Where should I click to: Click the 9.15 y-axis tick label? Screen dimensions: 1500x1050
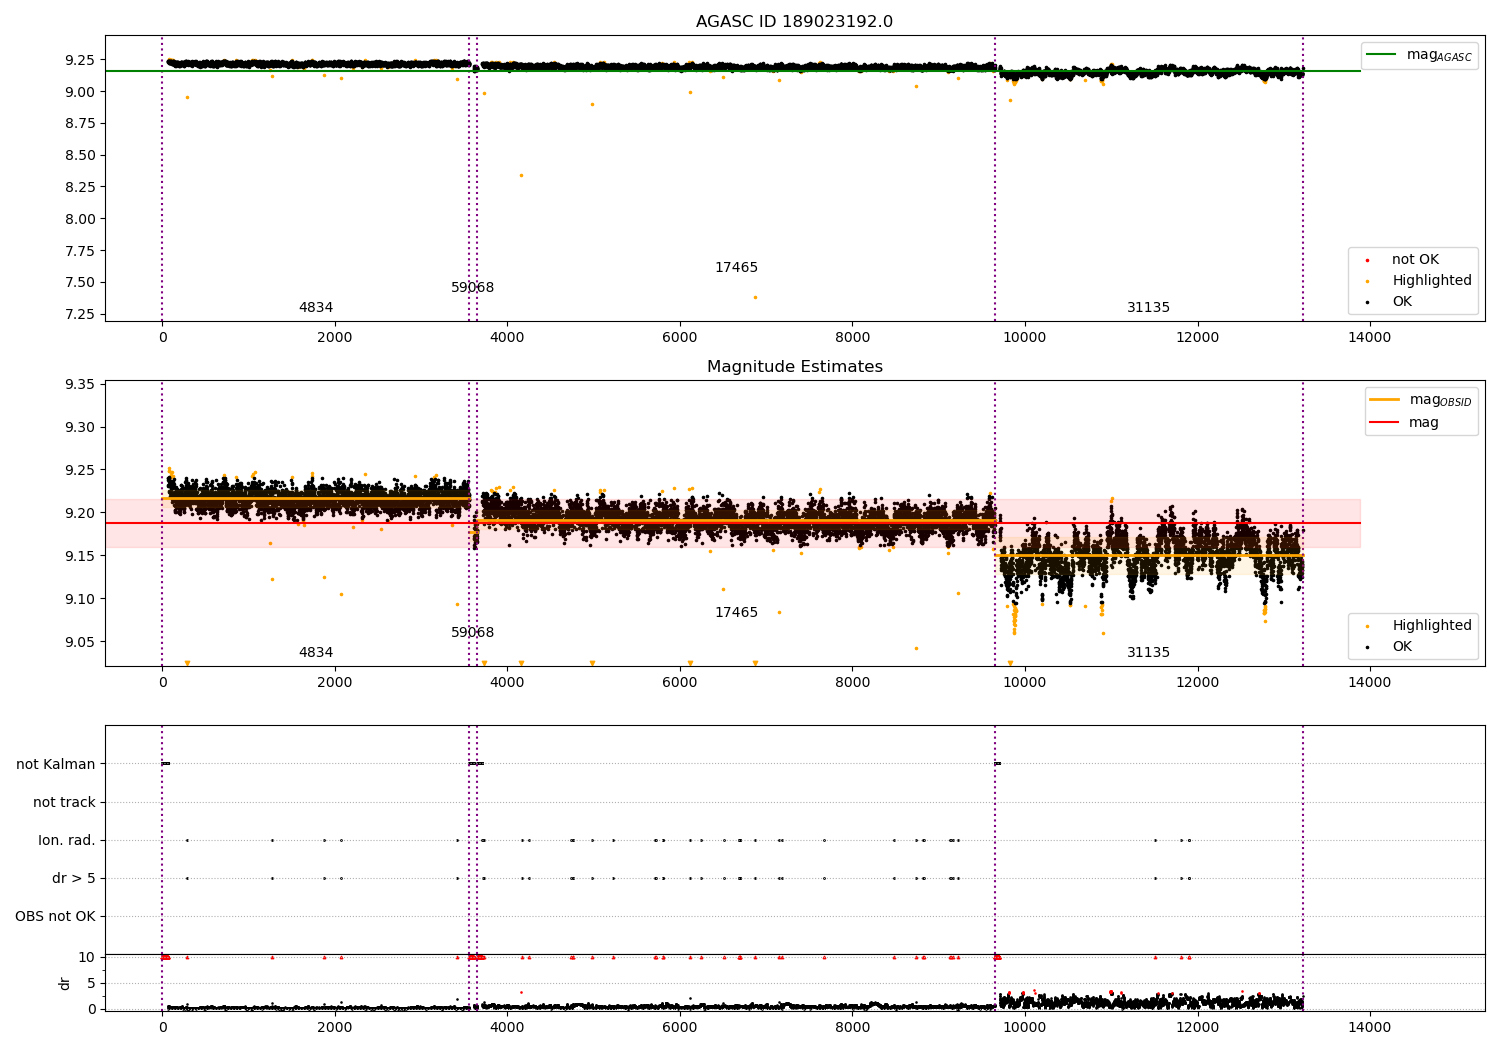click(79, 557)
